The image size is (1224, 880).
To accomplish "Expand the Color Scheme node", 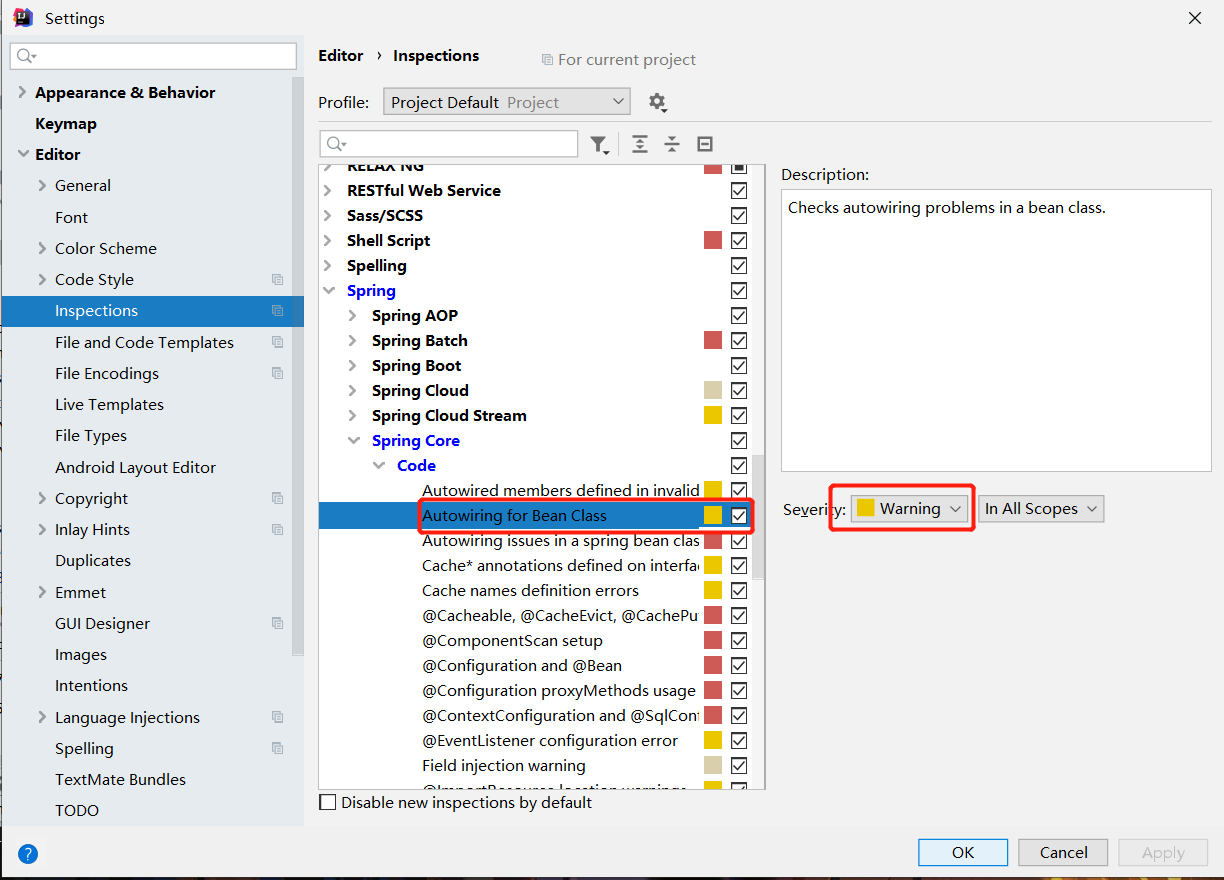I will (x=42, y=248).
